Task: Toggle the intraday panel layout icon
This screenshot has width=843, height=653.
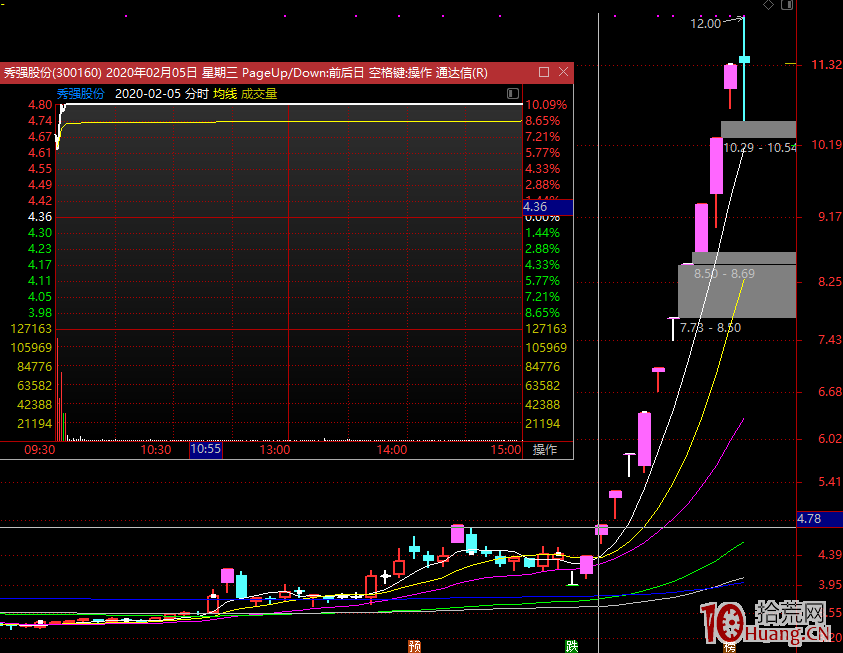Action: (x=513, y=94)
